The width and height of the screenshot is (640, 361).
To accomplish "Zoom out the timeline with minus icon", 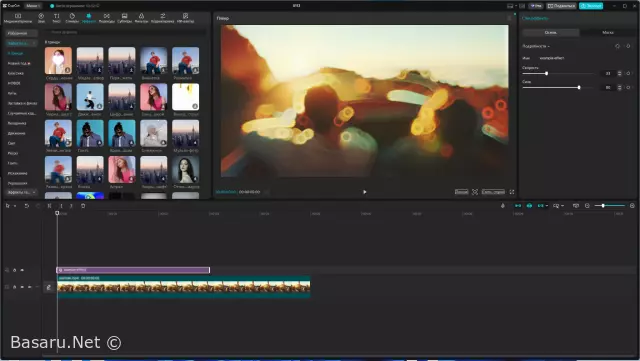I will coord(587,206).
